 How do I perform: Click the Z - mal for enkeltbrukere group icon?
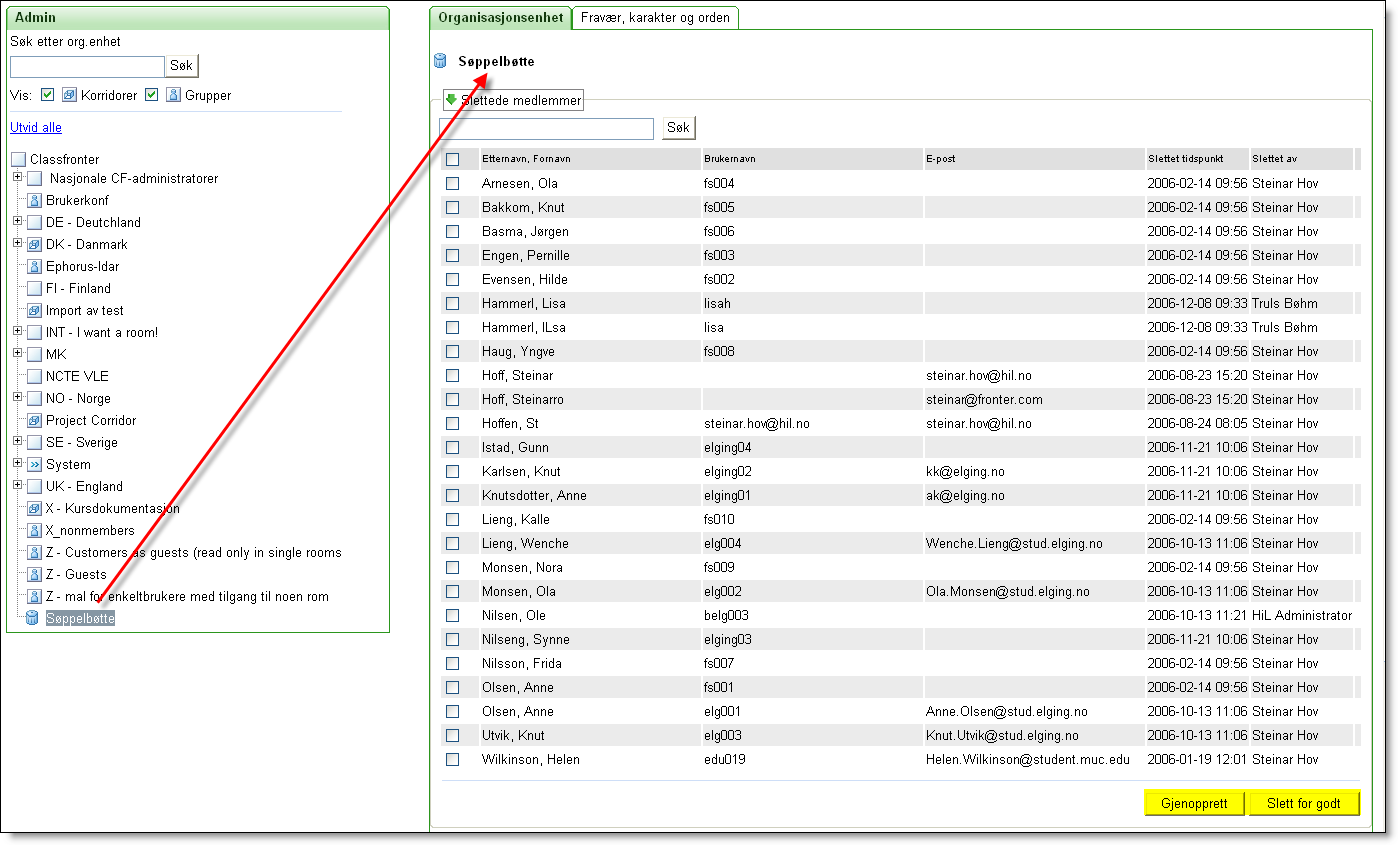(34, 596)
